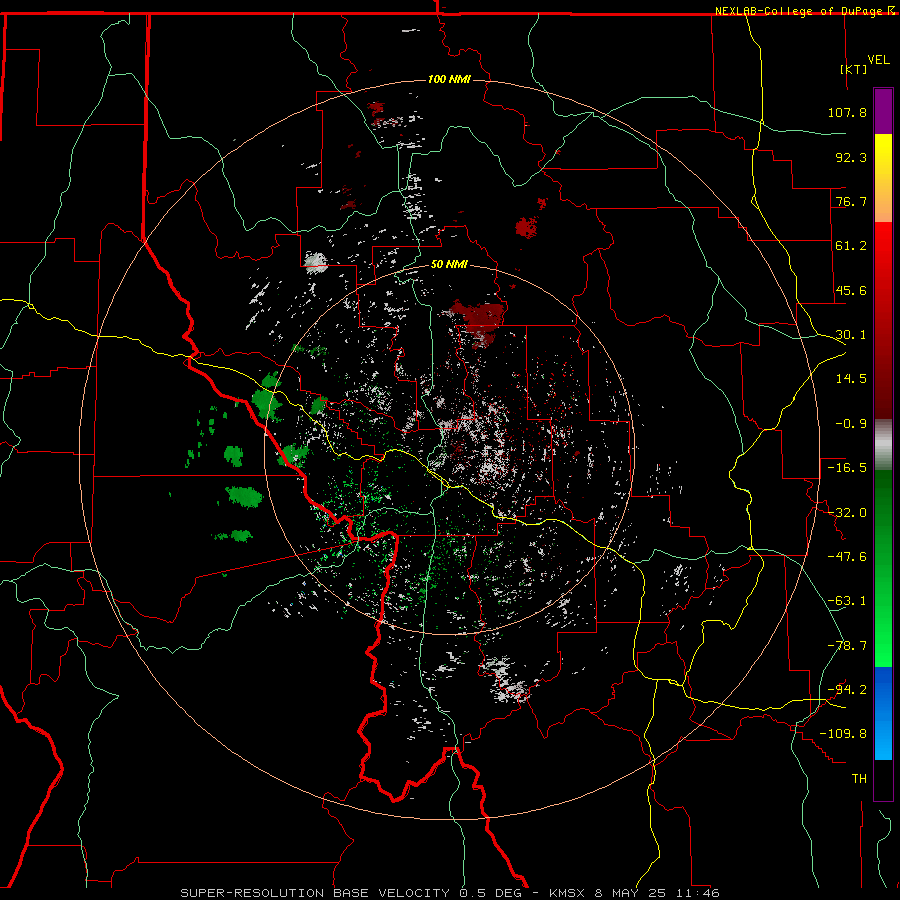900x900 pixels.
Task: Click the yellow-orange segment of the color bar
Action: (883, 178)
